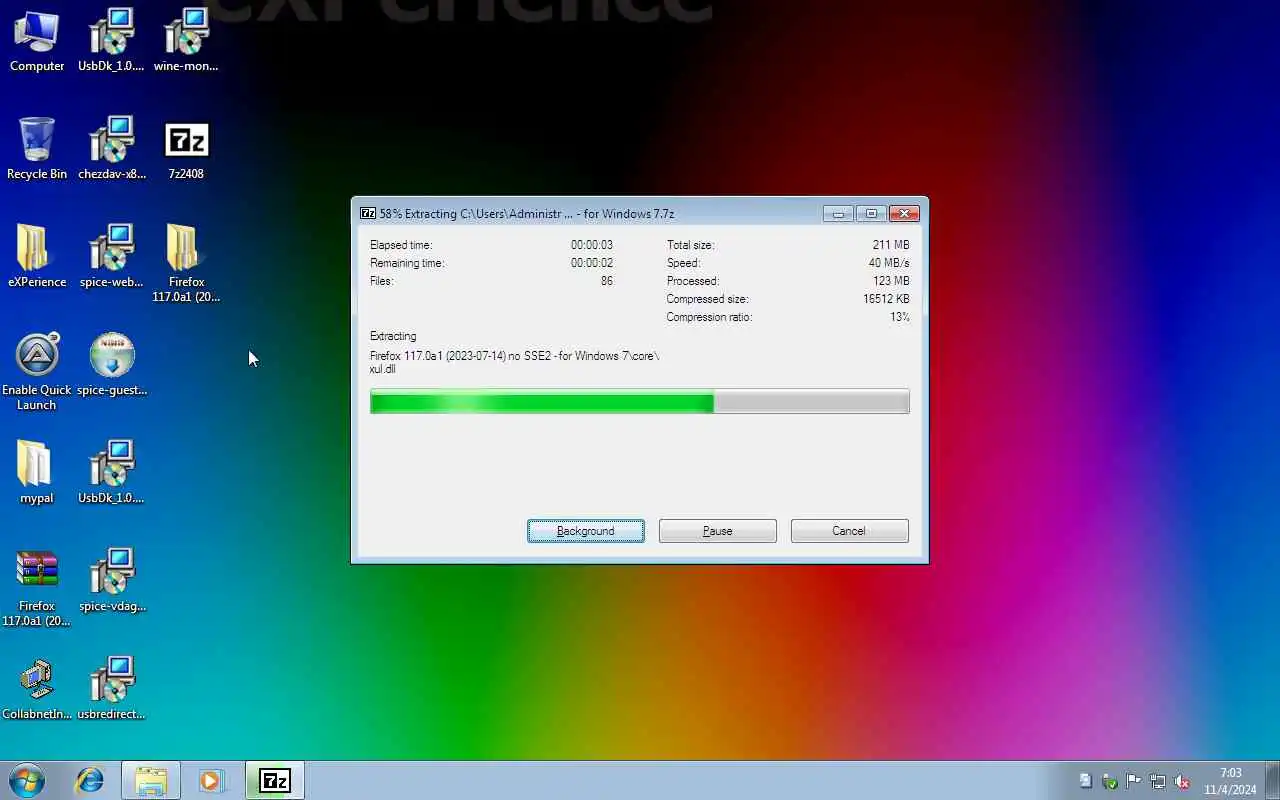The width and height of the screenshot is (1280, 800).
Task: Select the spice-guest... setup icon
Action: click(112, 365)
